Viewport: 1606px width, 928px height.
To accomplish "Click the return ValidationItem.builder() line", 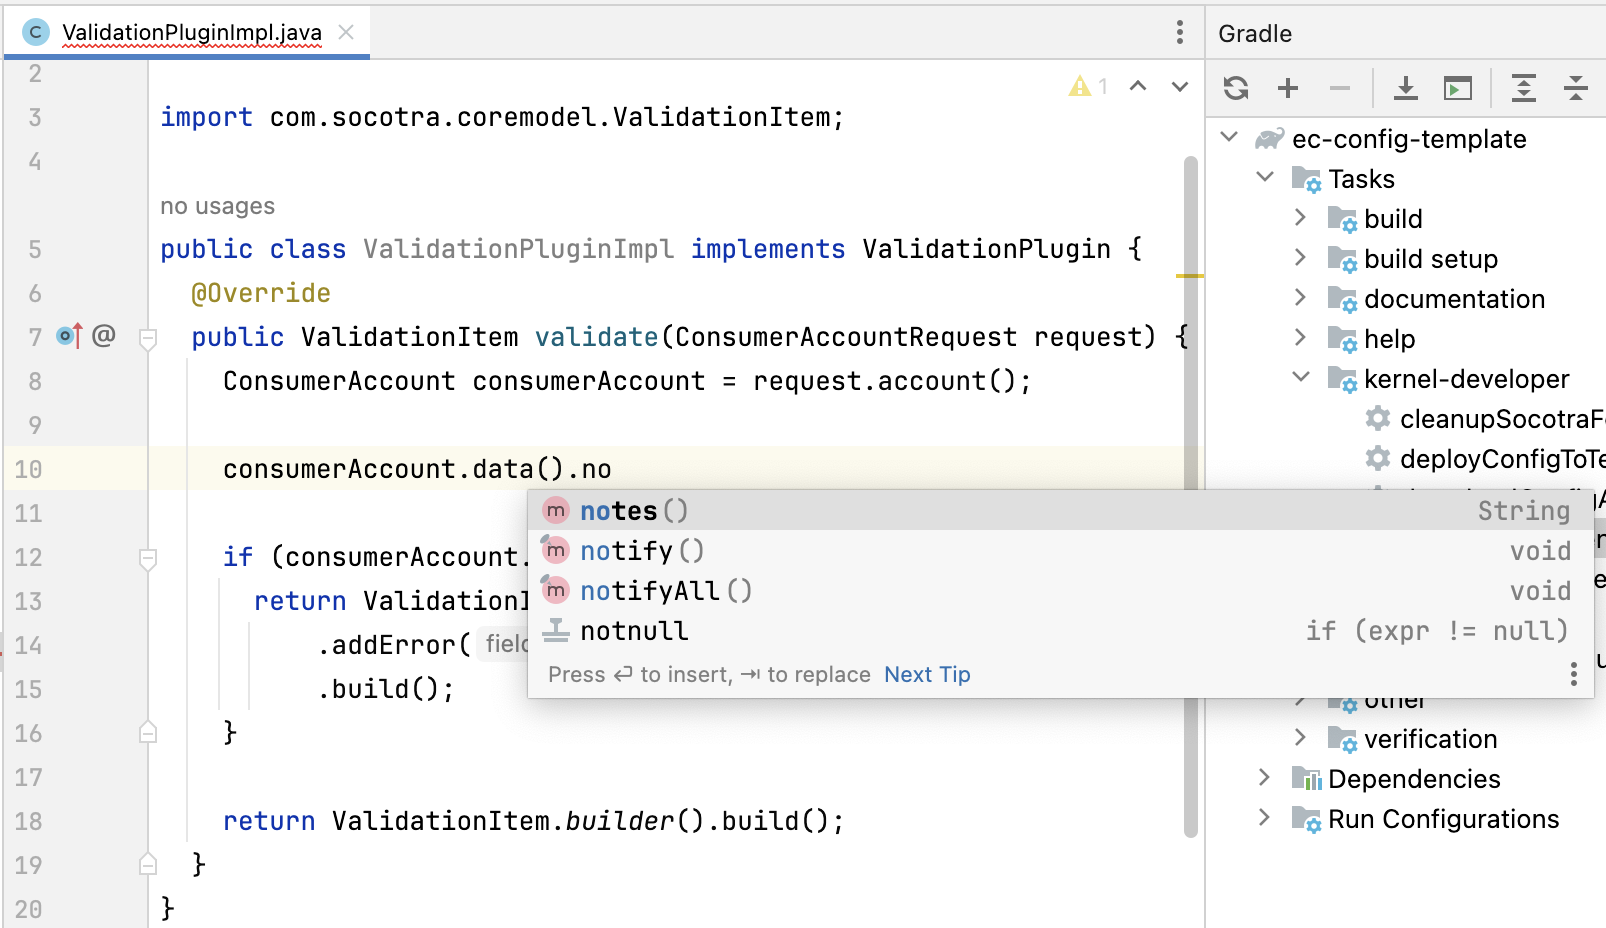I will (534, 821).
